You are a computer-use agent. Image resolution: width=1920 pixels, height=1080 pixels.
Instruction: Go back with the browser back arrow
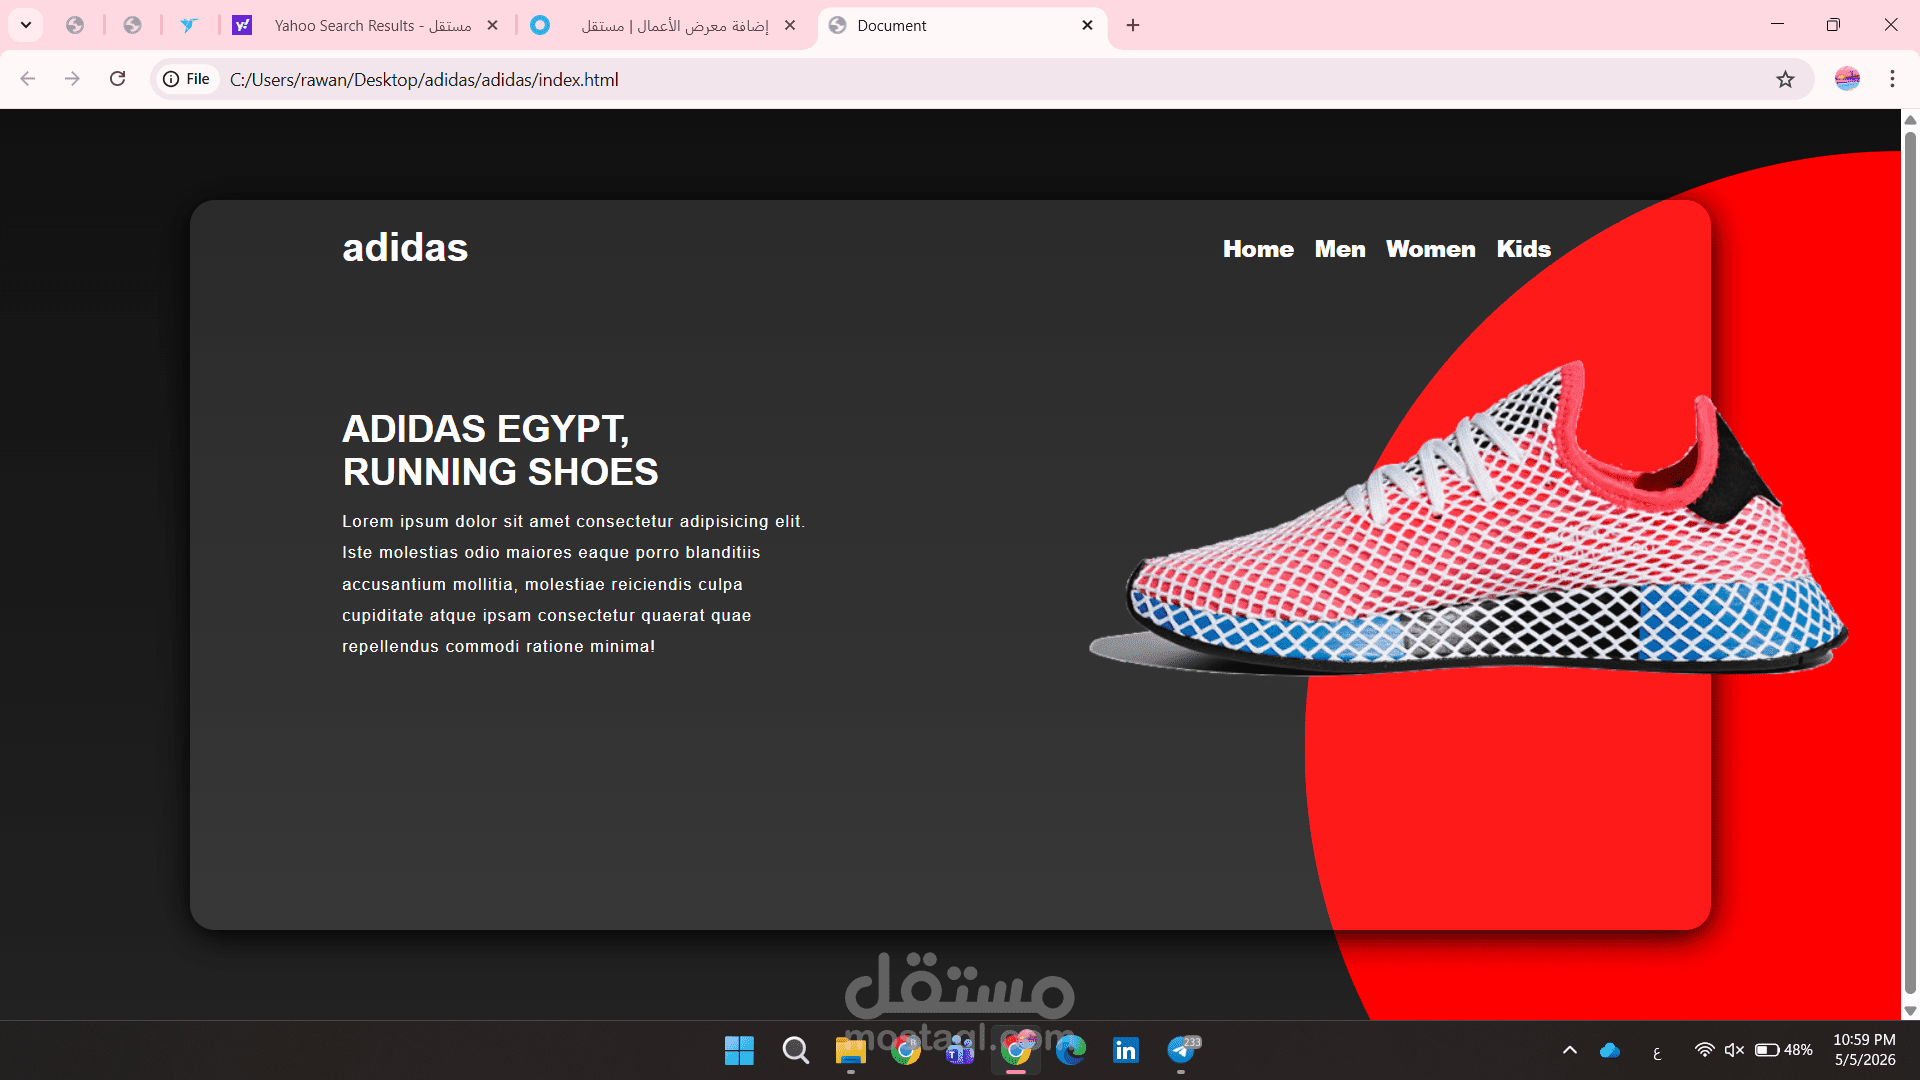28,79
